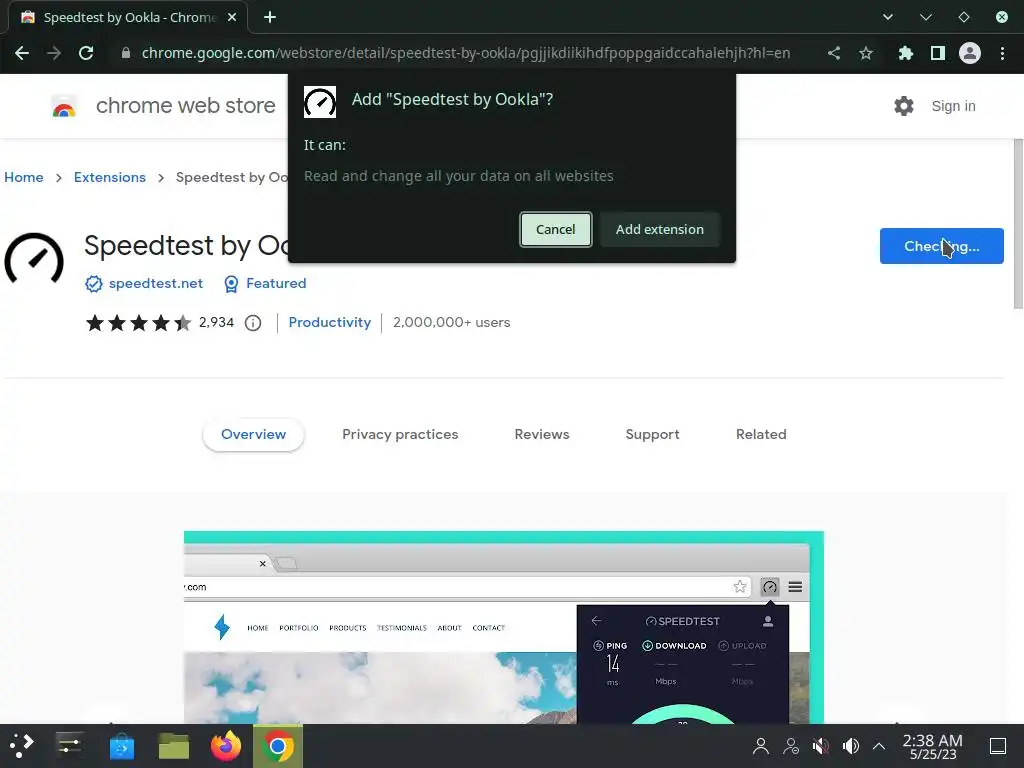Click the star rating row

(138, 323)
